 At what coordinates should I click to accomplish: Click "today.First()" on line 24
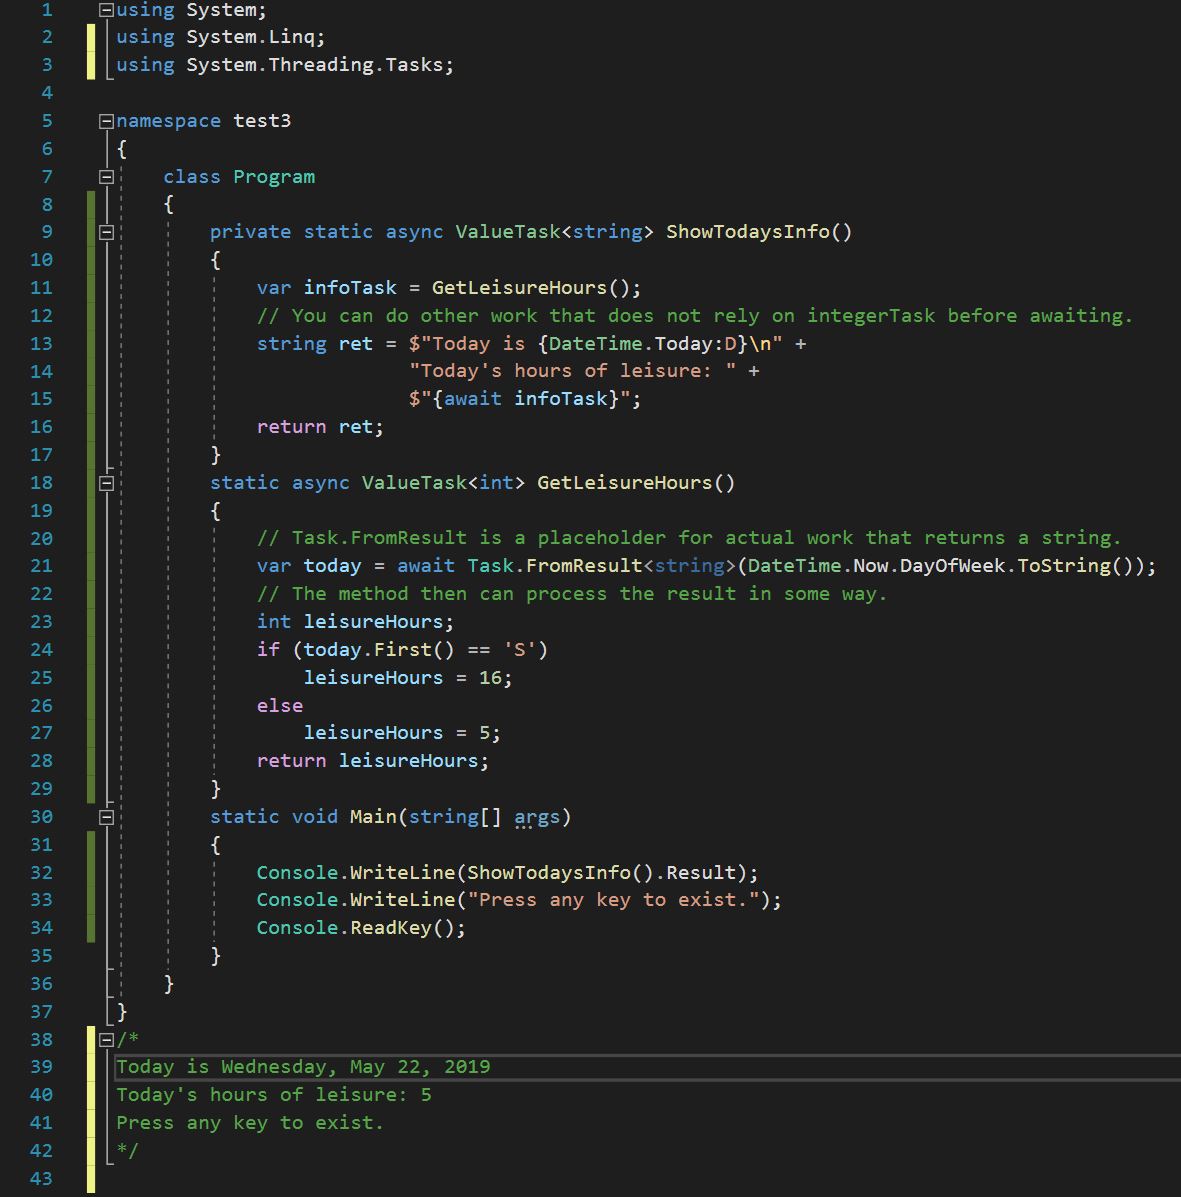tap(379, 650)
